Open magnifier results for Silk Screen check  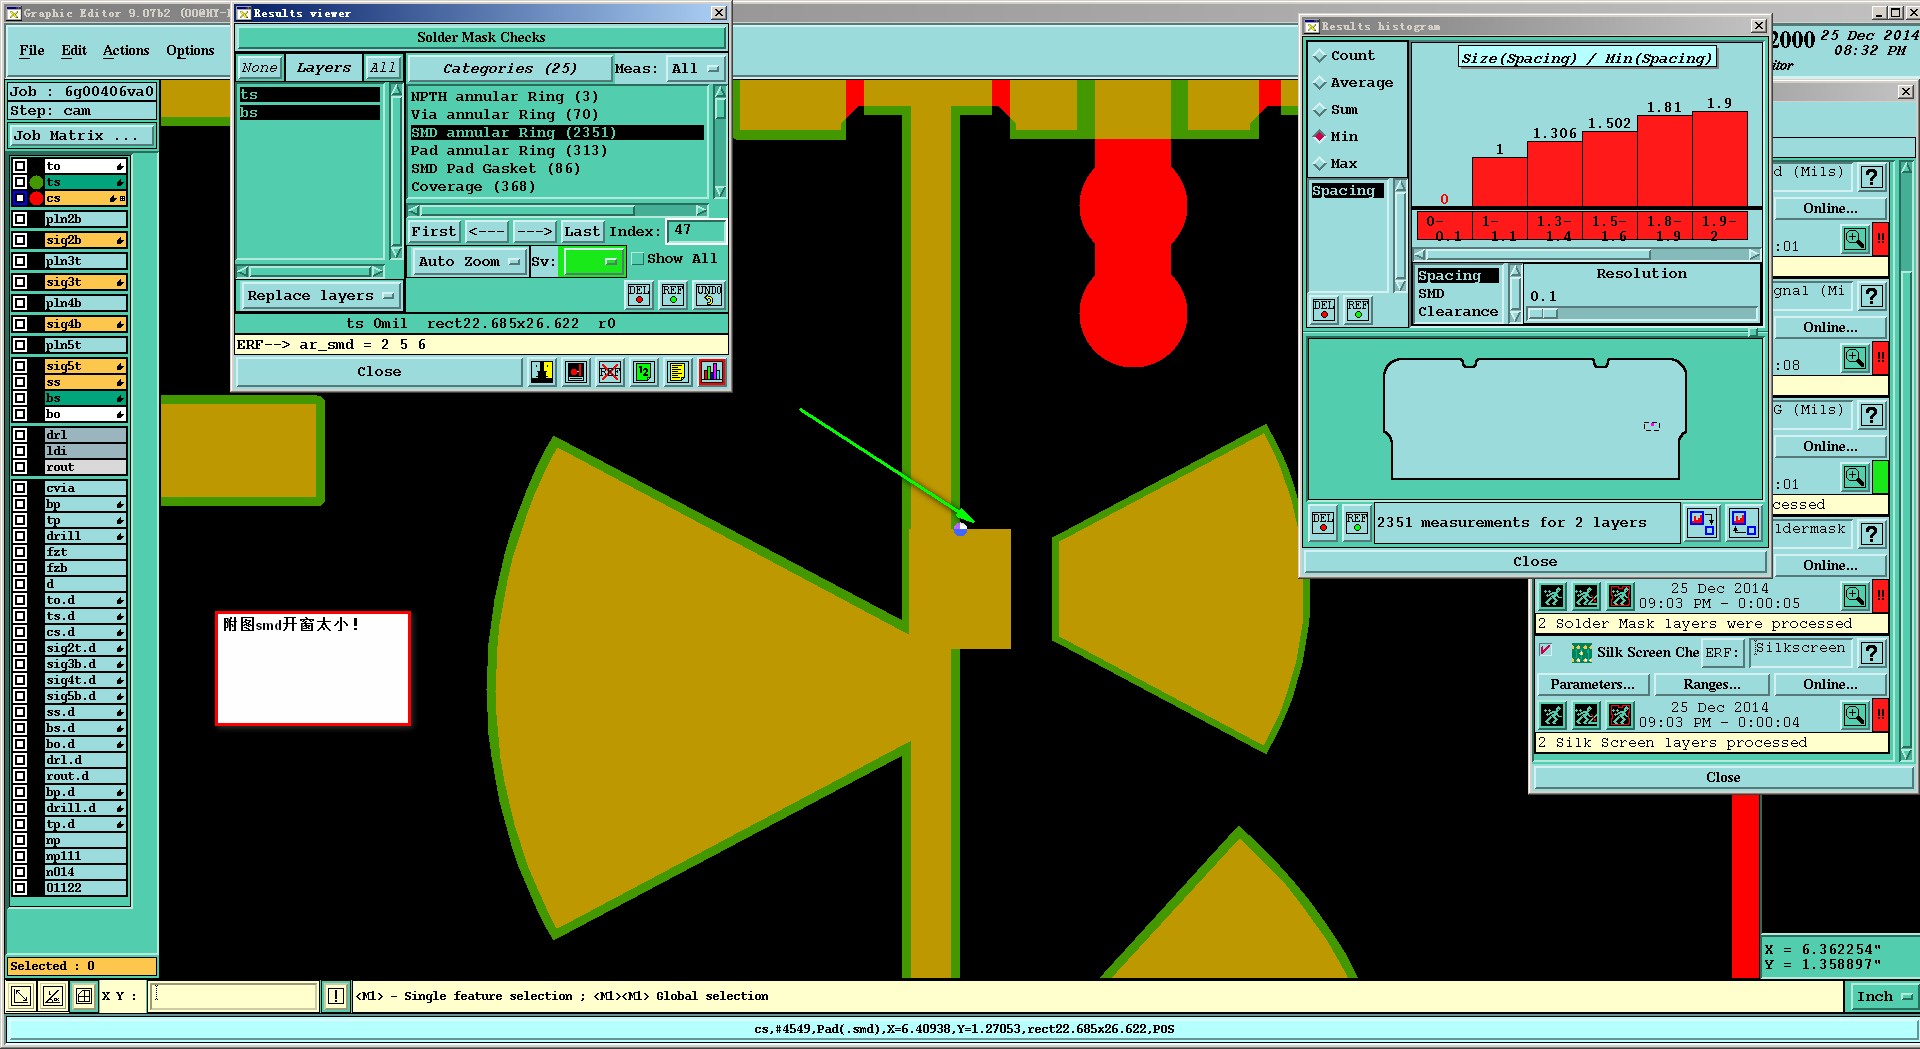(1855, 716)
